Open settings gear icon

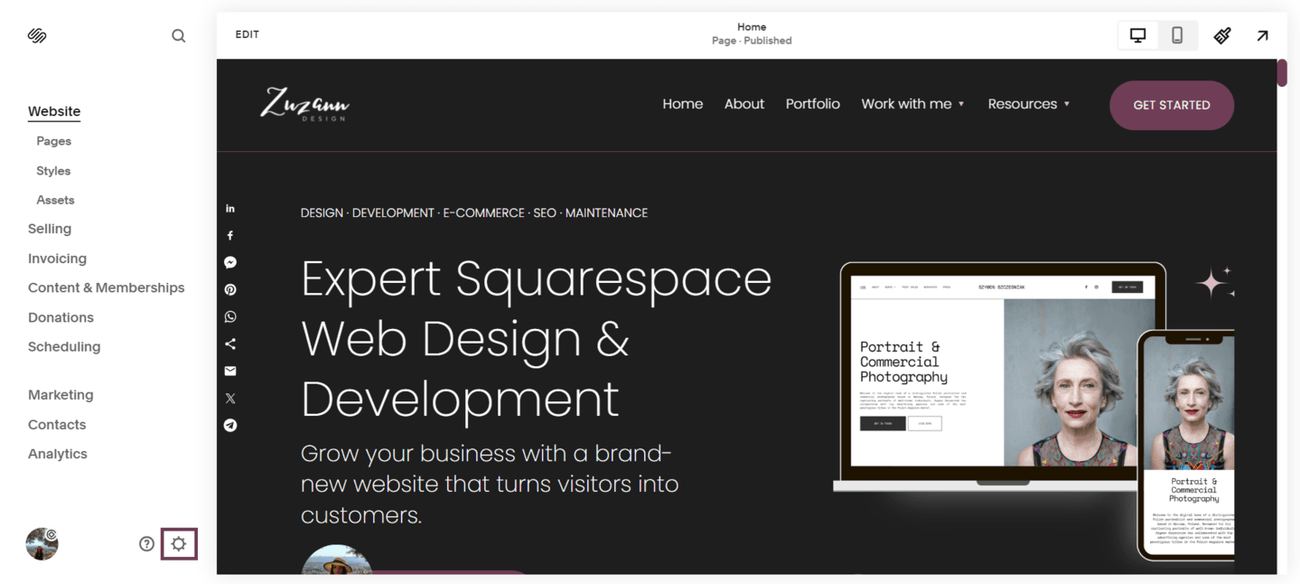pyautogui.click(x=179, y=544)
